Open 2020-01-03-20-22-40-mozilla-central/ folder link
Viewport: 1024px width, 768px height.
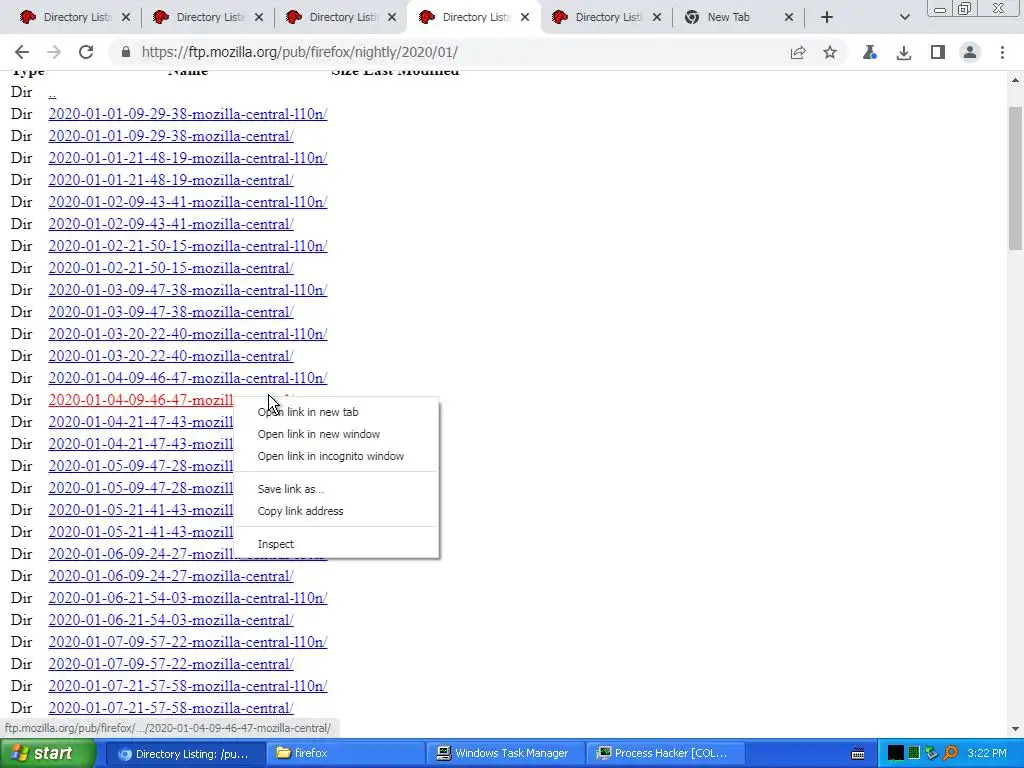click(x=170, y=357)
